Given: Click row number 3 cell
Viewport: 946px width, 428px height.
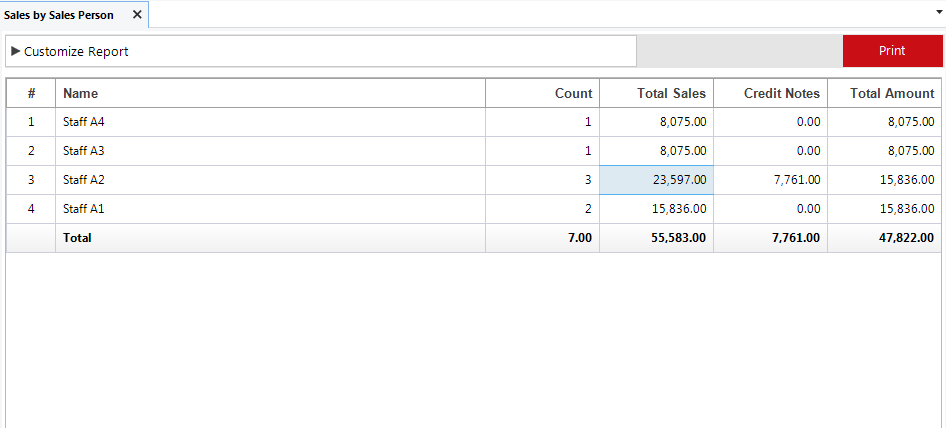Looking at the screenshot, I should coord(31,180).
